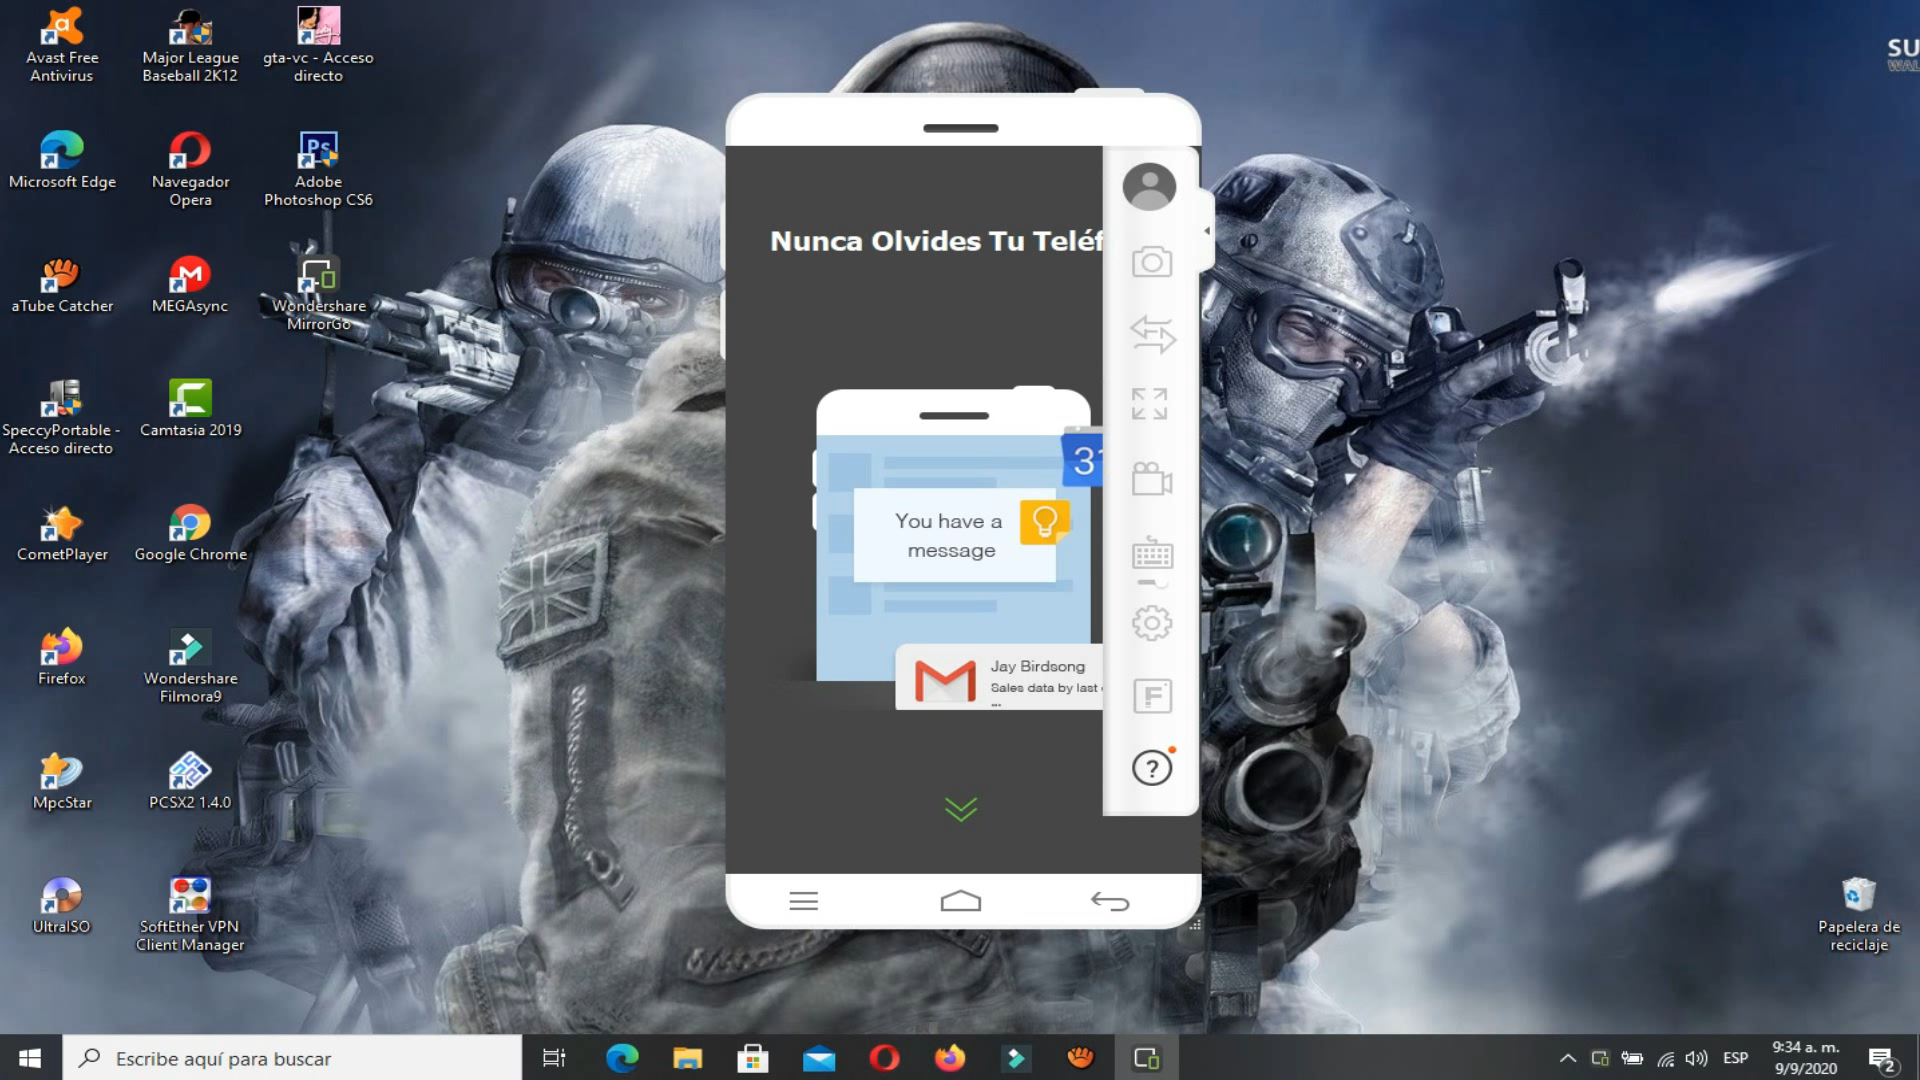Collapse the sidebar with the small arrow

click(x=1206, y=230)
